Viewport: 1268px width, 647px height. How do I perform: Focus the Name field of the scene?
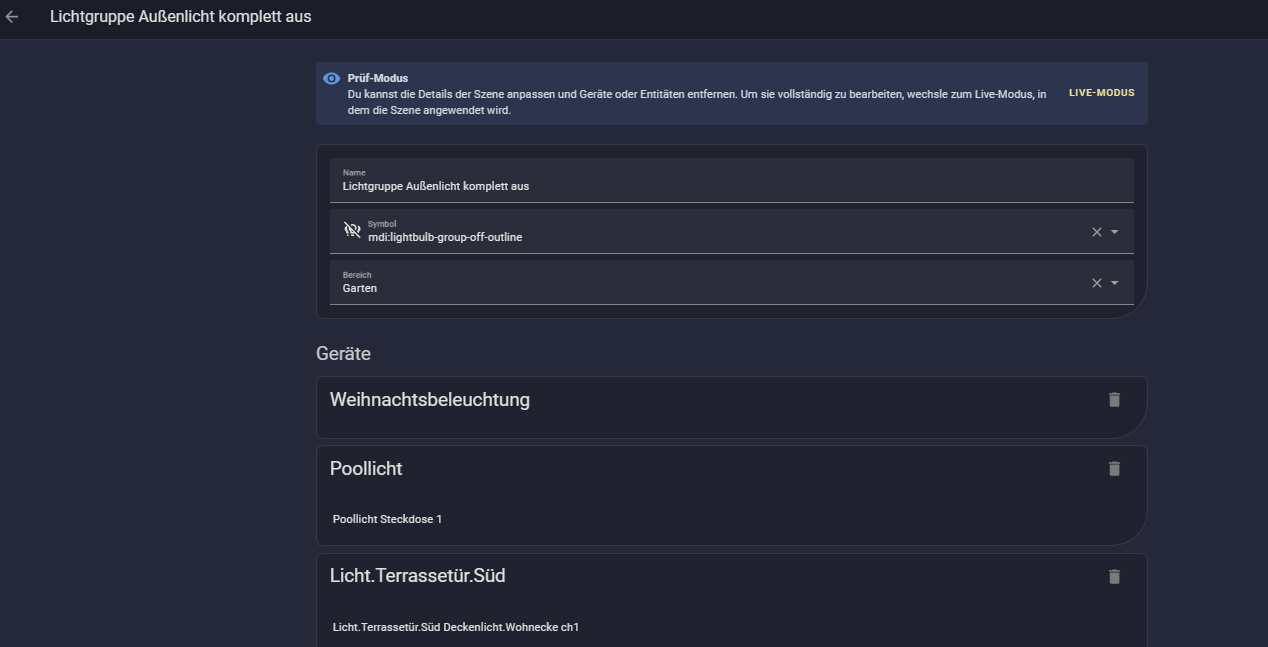click(735, 180)
